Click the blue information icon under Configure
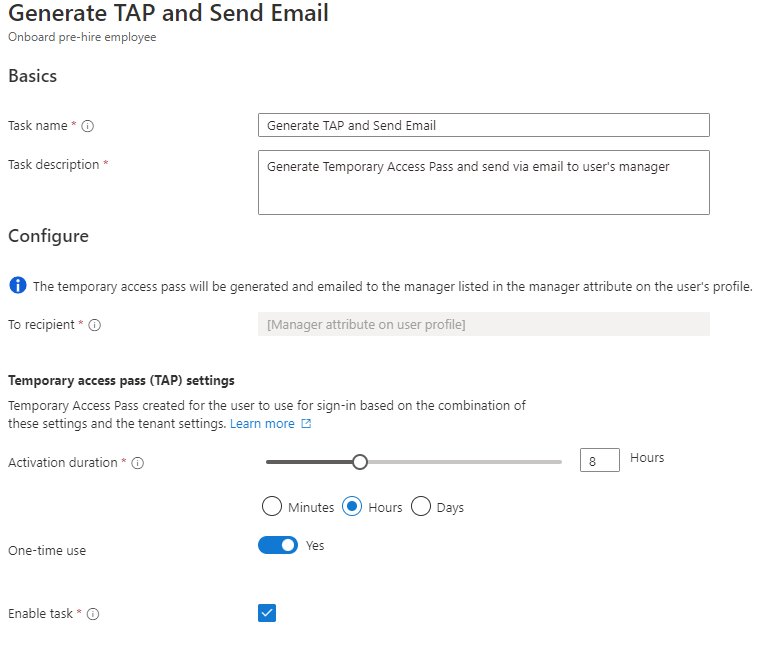Screen dimensions: 775x647 18,286
